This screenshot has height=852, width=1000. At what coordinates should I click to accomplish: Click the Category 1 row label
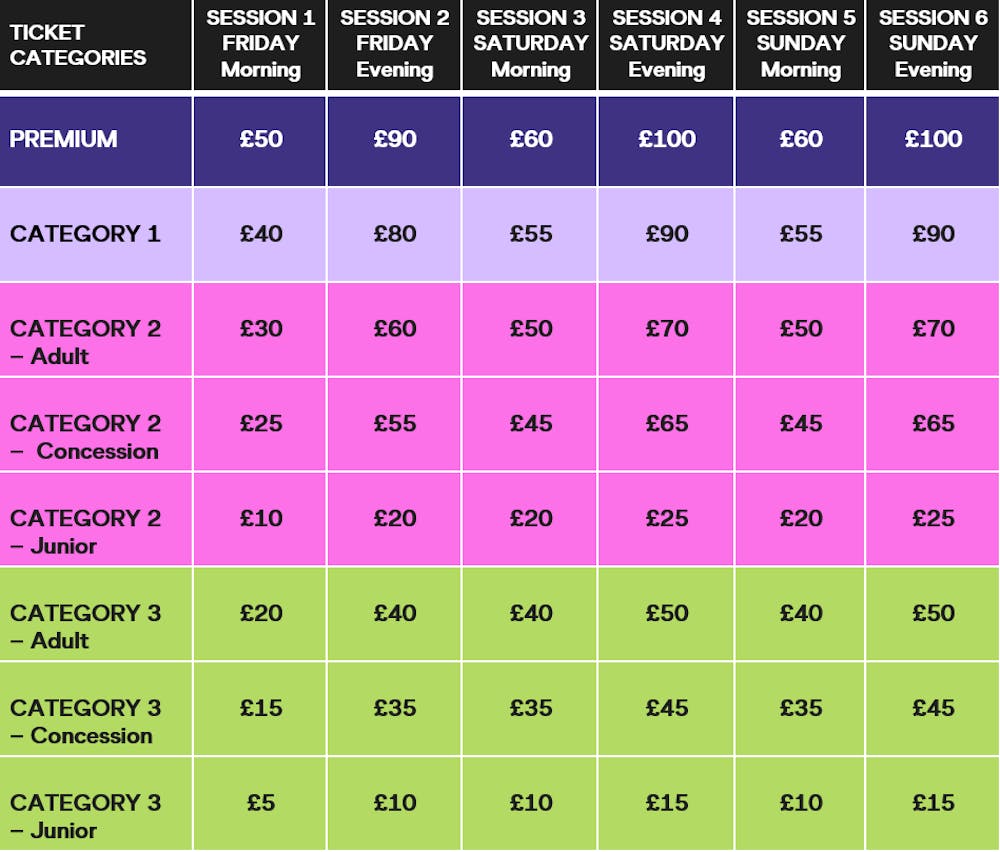click(x=85, y=234)
